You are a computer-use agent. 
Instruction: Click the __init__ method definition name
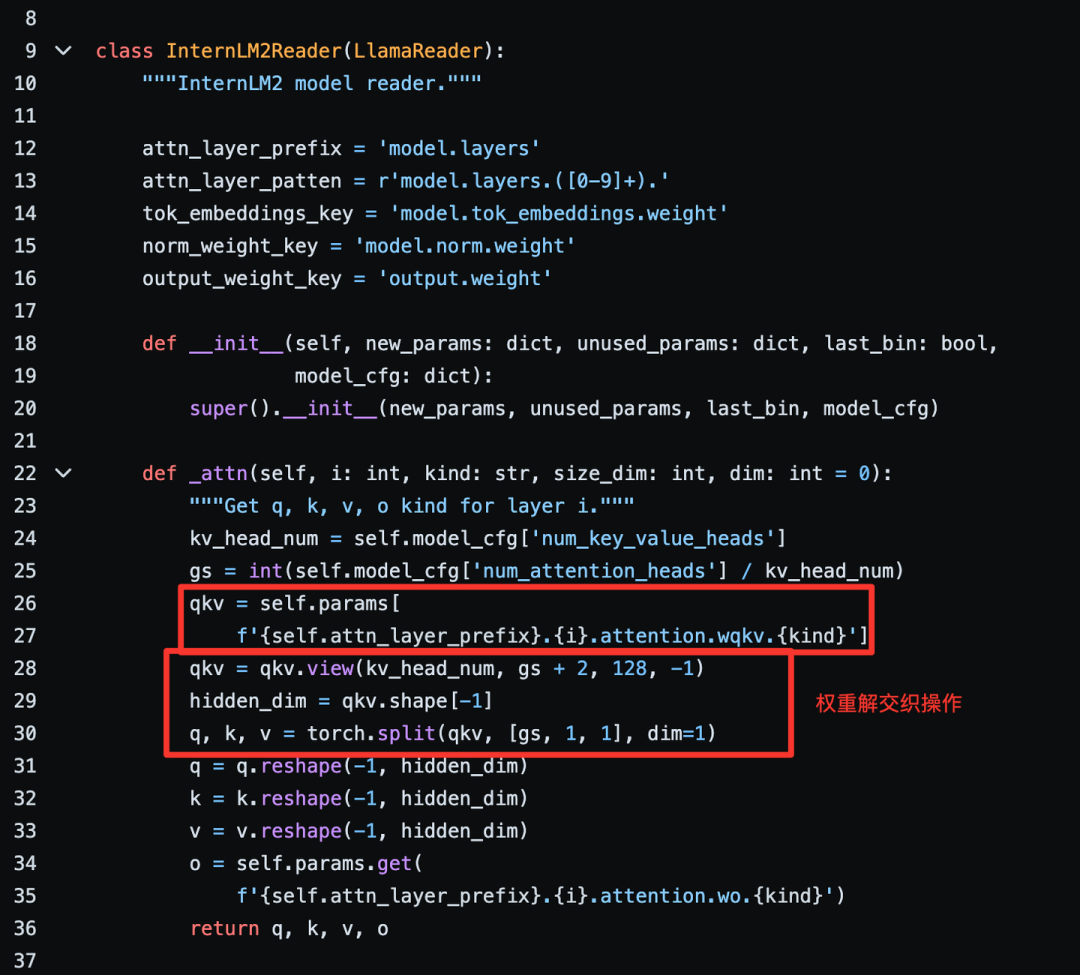tap(236, 344)
